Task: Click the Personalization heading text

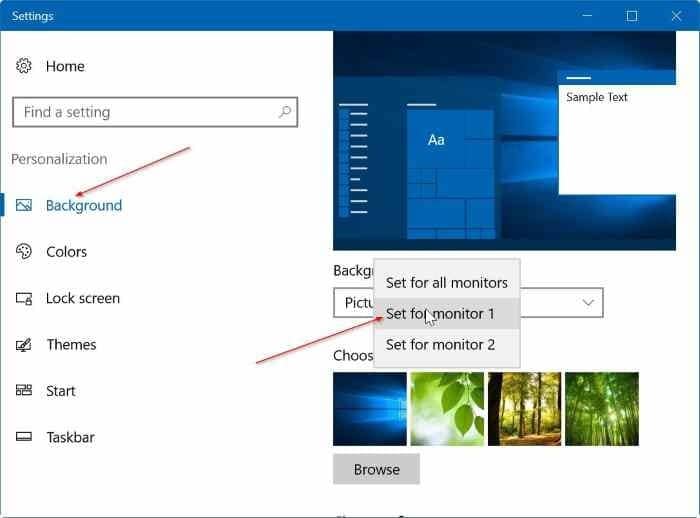Action: 59,159
